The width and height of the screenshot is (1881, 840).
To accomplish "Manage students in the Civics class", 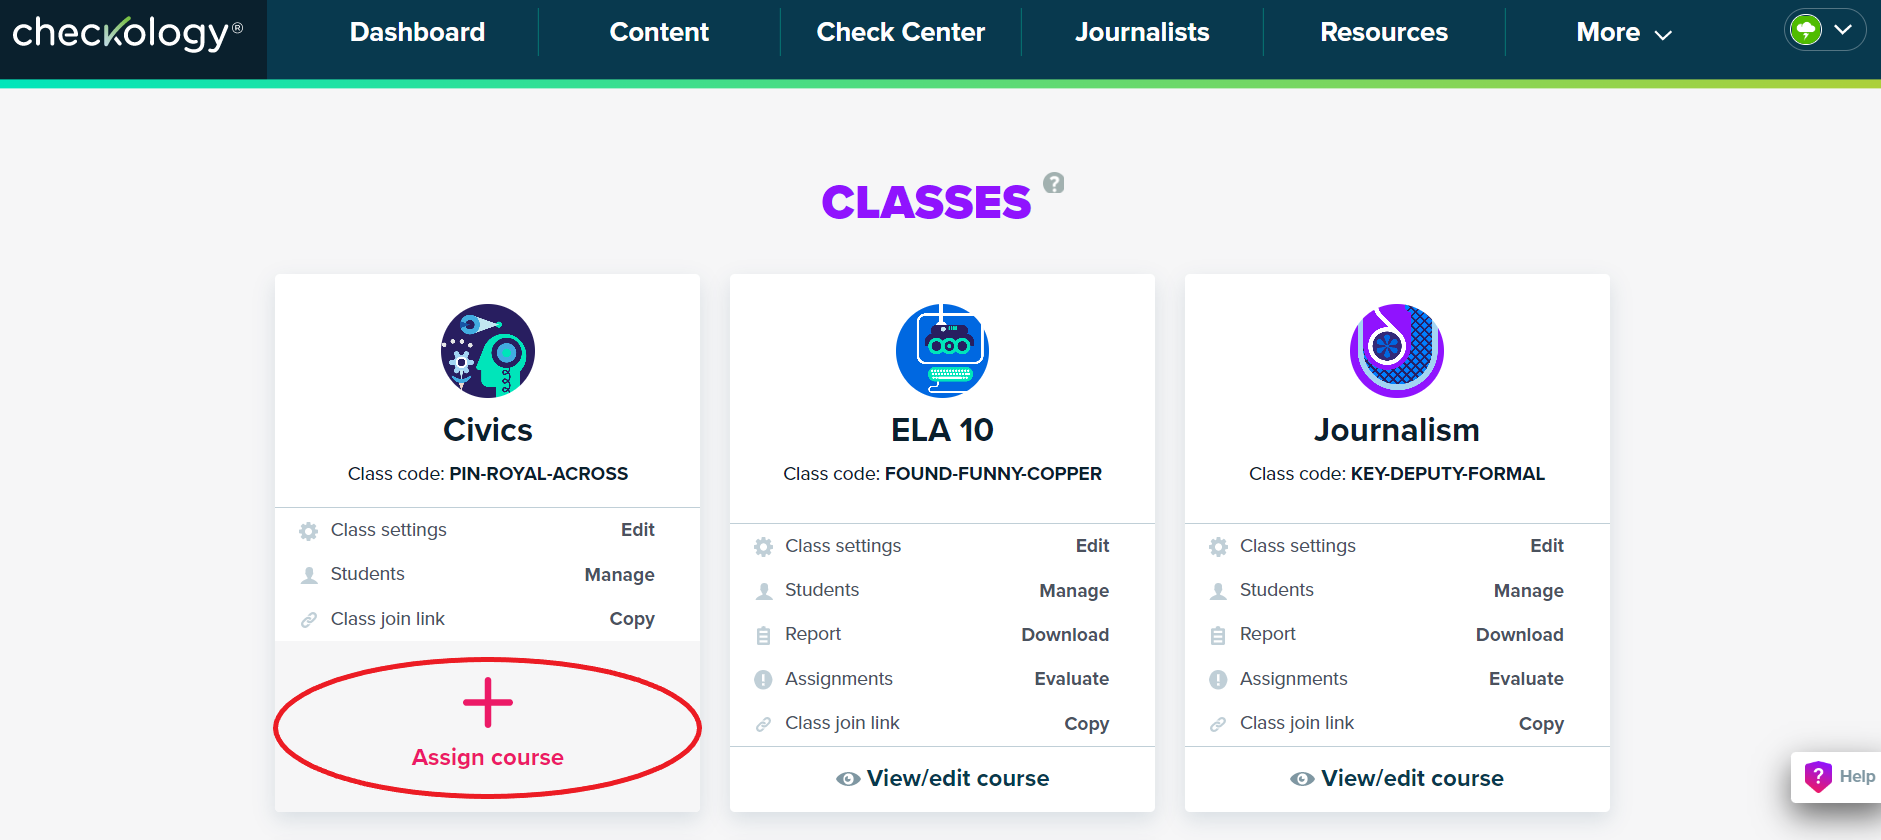I will 620,575.
